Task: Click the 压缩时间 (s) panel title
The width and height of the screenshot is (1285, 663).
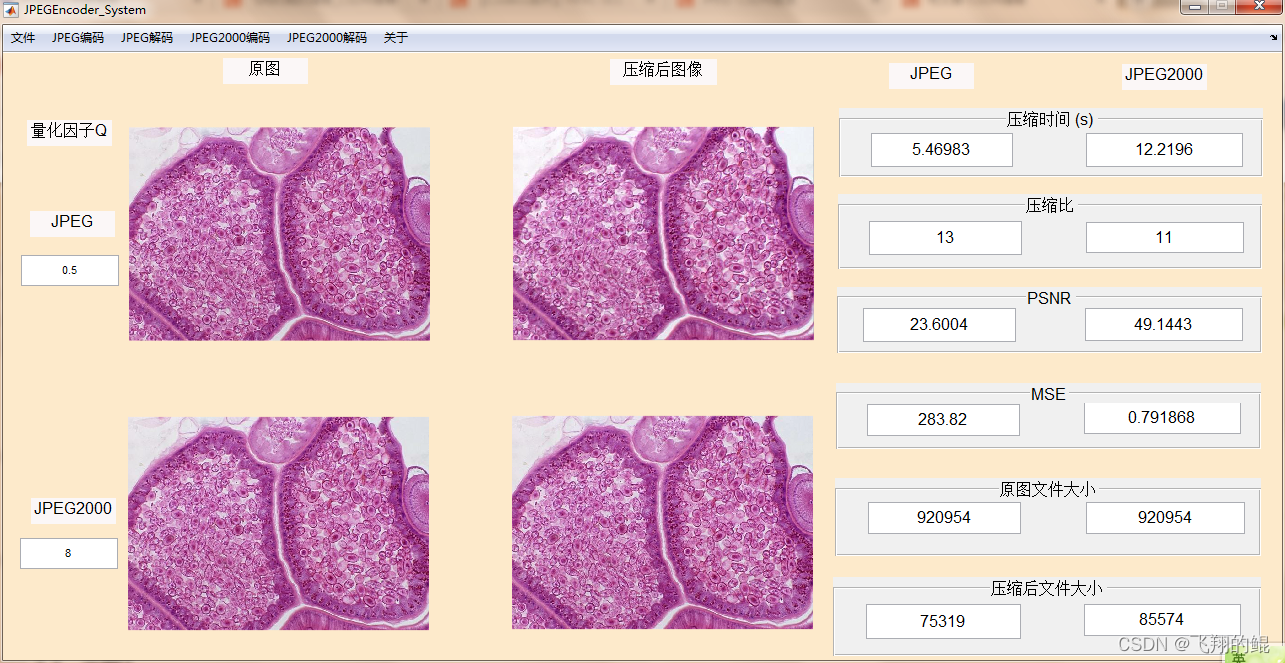Action: pyautogui.click(x=1050, y=119)
